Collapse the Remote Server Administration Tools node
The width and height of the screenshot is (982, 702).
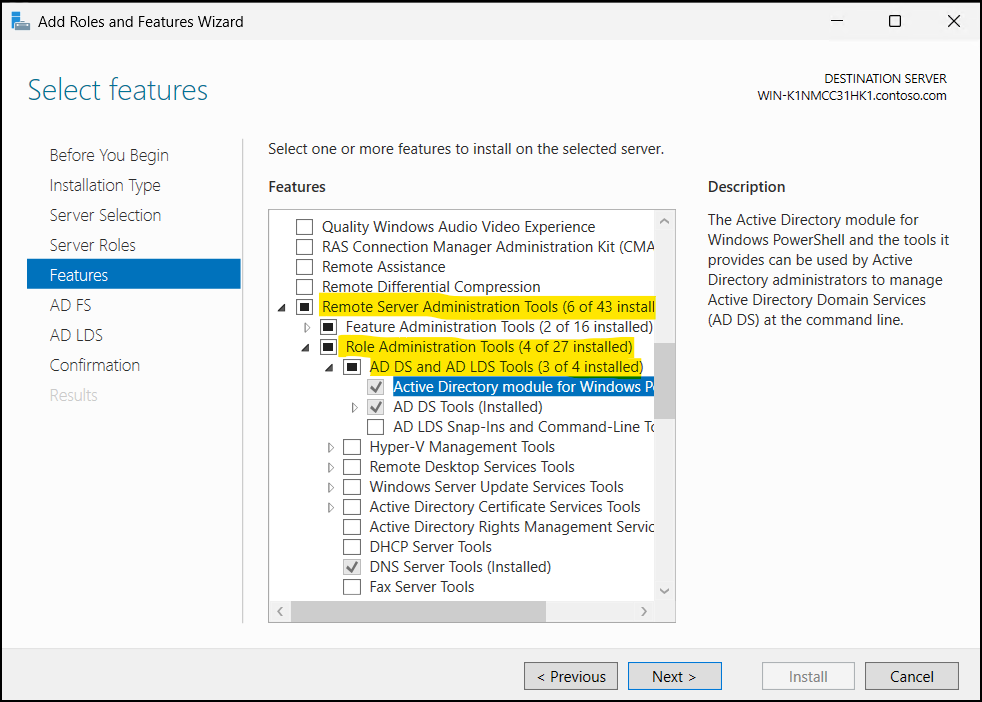coord(281,307)
